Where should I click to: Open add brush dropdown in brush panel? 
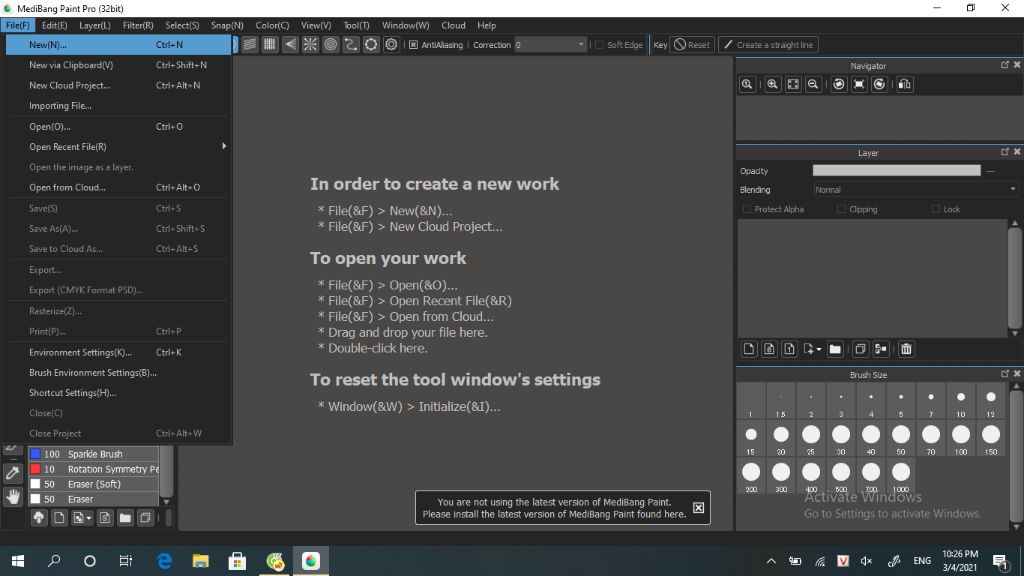88,519
